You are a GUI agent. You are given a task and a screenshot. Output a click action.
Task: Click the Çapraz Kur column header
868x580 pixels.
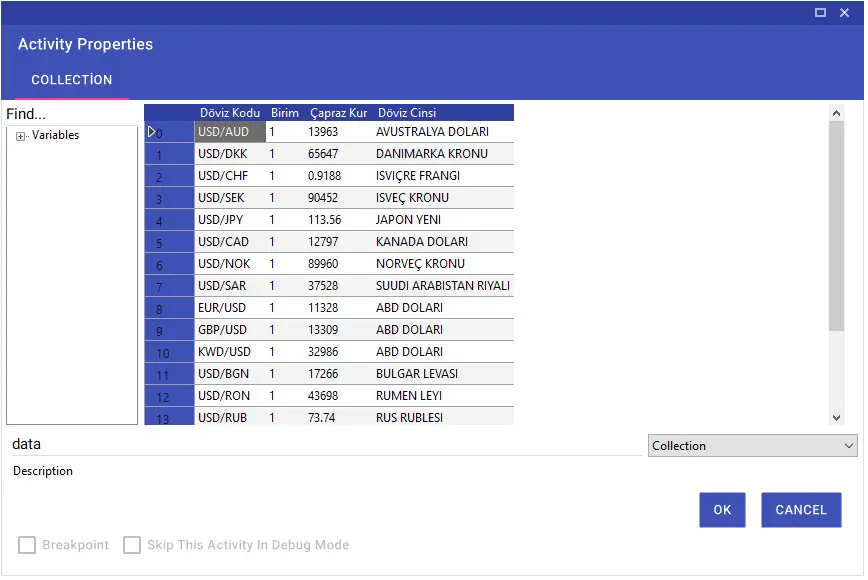[339, 113]
